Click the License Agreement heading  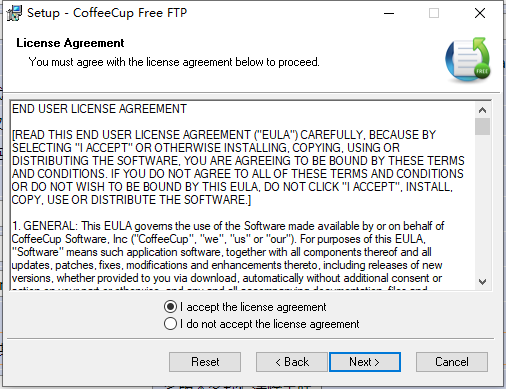[x=70, y=43]
